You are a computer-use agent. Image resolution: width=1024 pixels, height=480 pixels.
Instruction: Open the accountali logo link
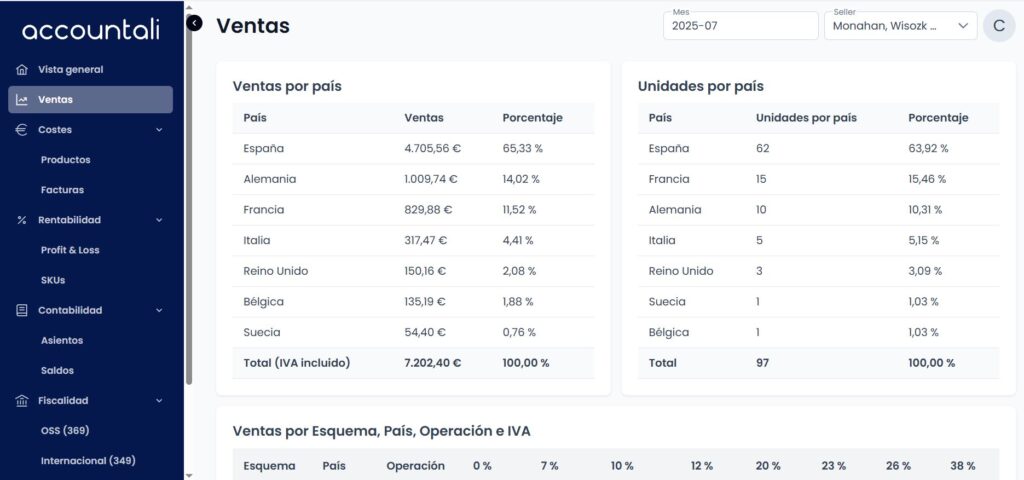[x=91, y=30]
